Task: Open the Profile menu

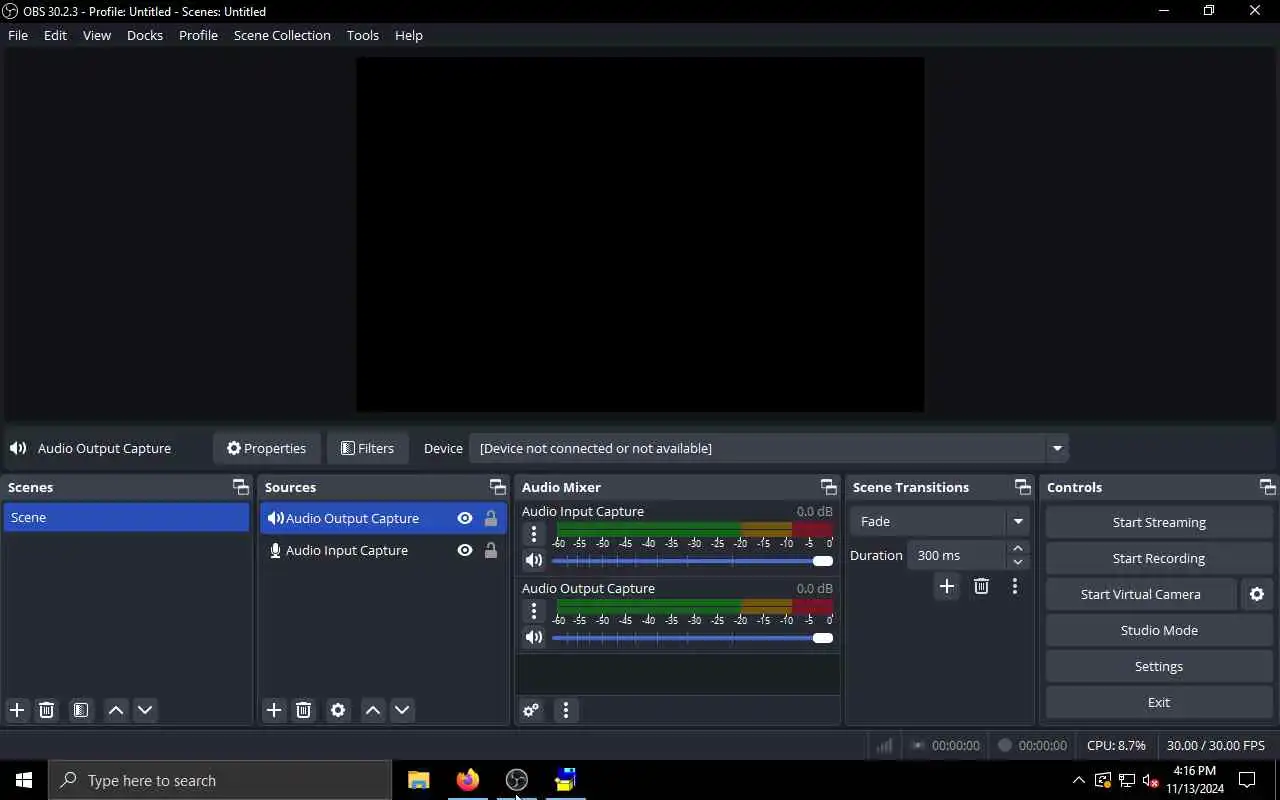Action: tap(198, 35)
